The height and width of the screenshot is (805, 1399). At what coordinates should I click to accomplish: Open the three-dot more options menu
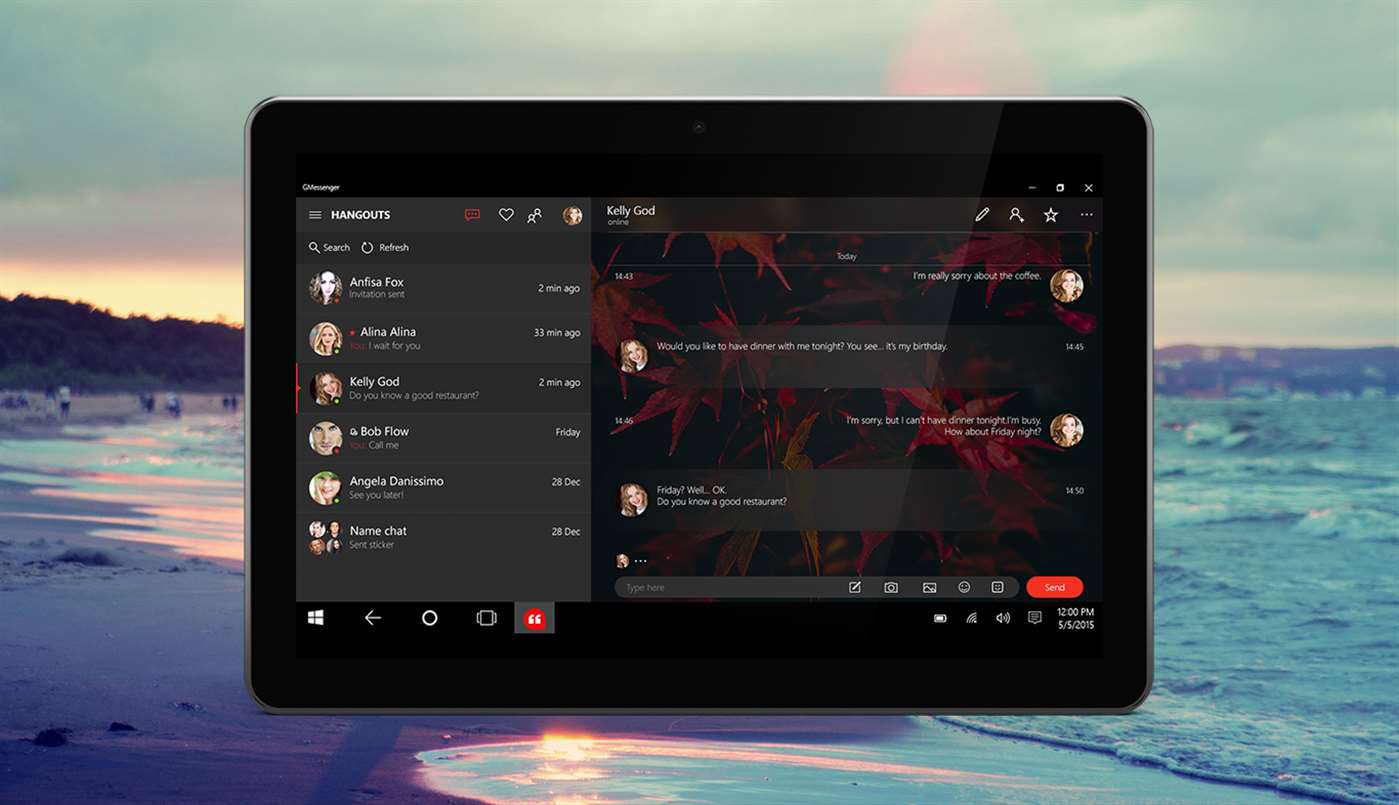pos(1086,215)
